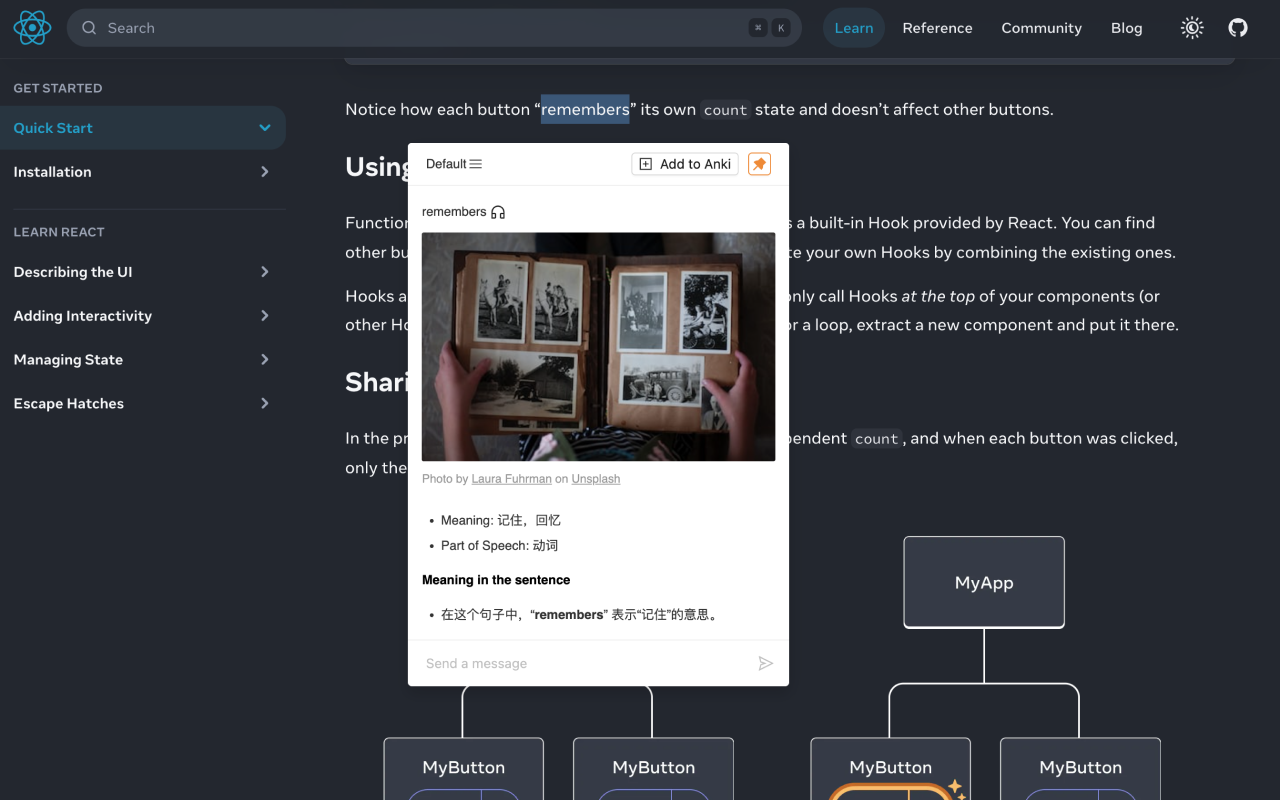Click the search magnifier icon

coord(89,28)
